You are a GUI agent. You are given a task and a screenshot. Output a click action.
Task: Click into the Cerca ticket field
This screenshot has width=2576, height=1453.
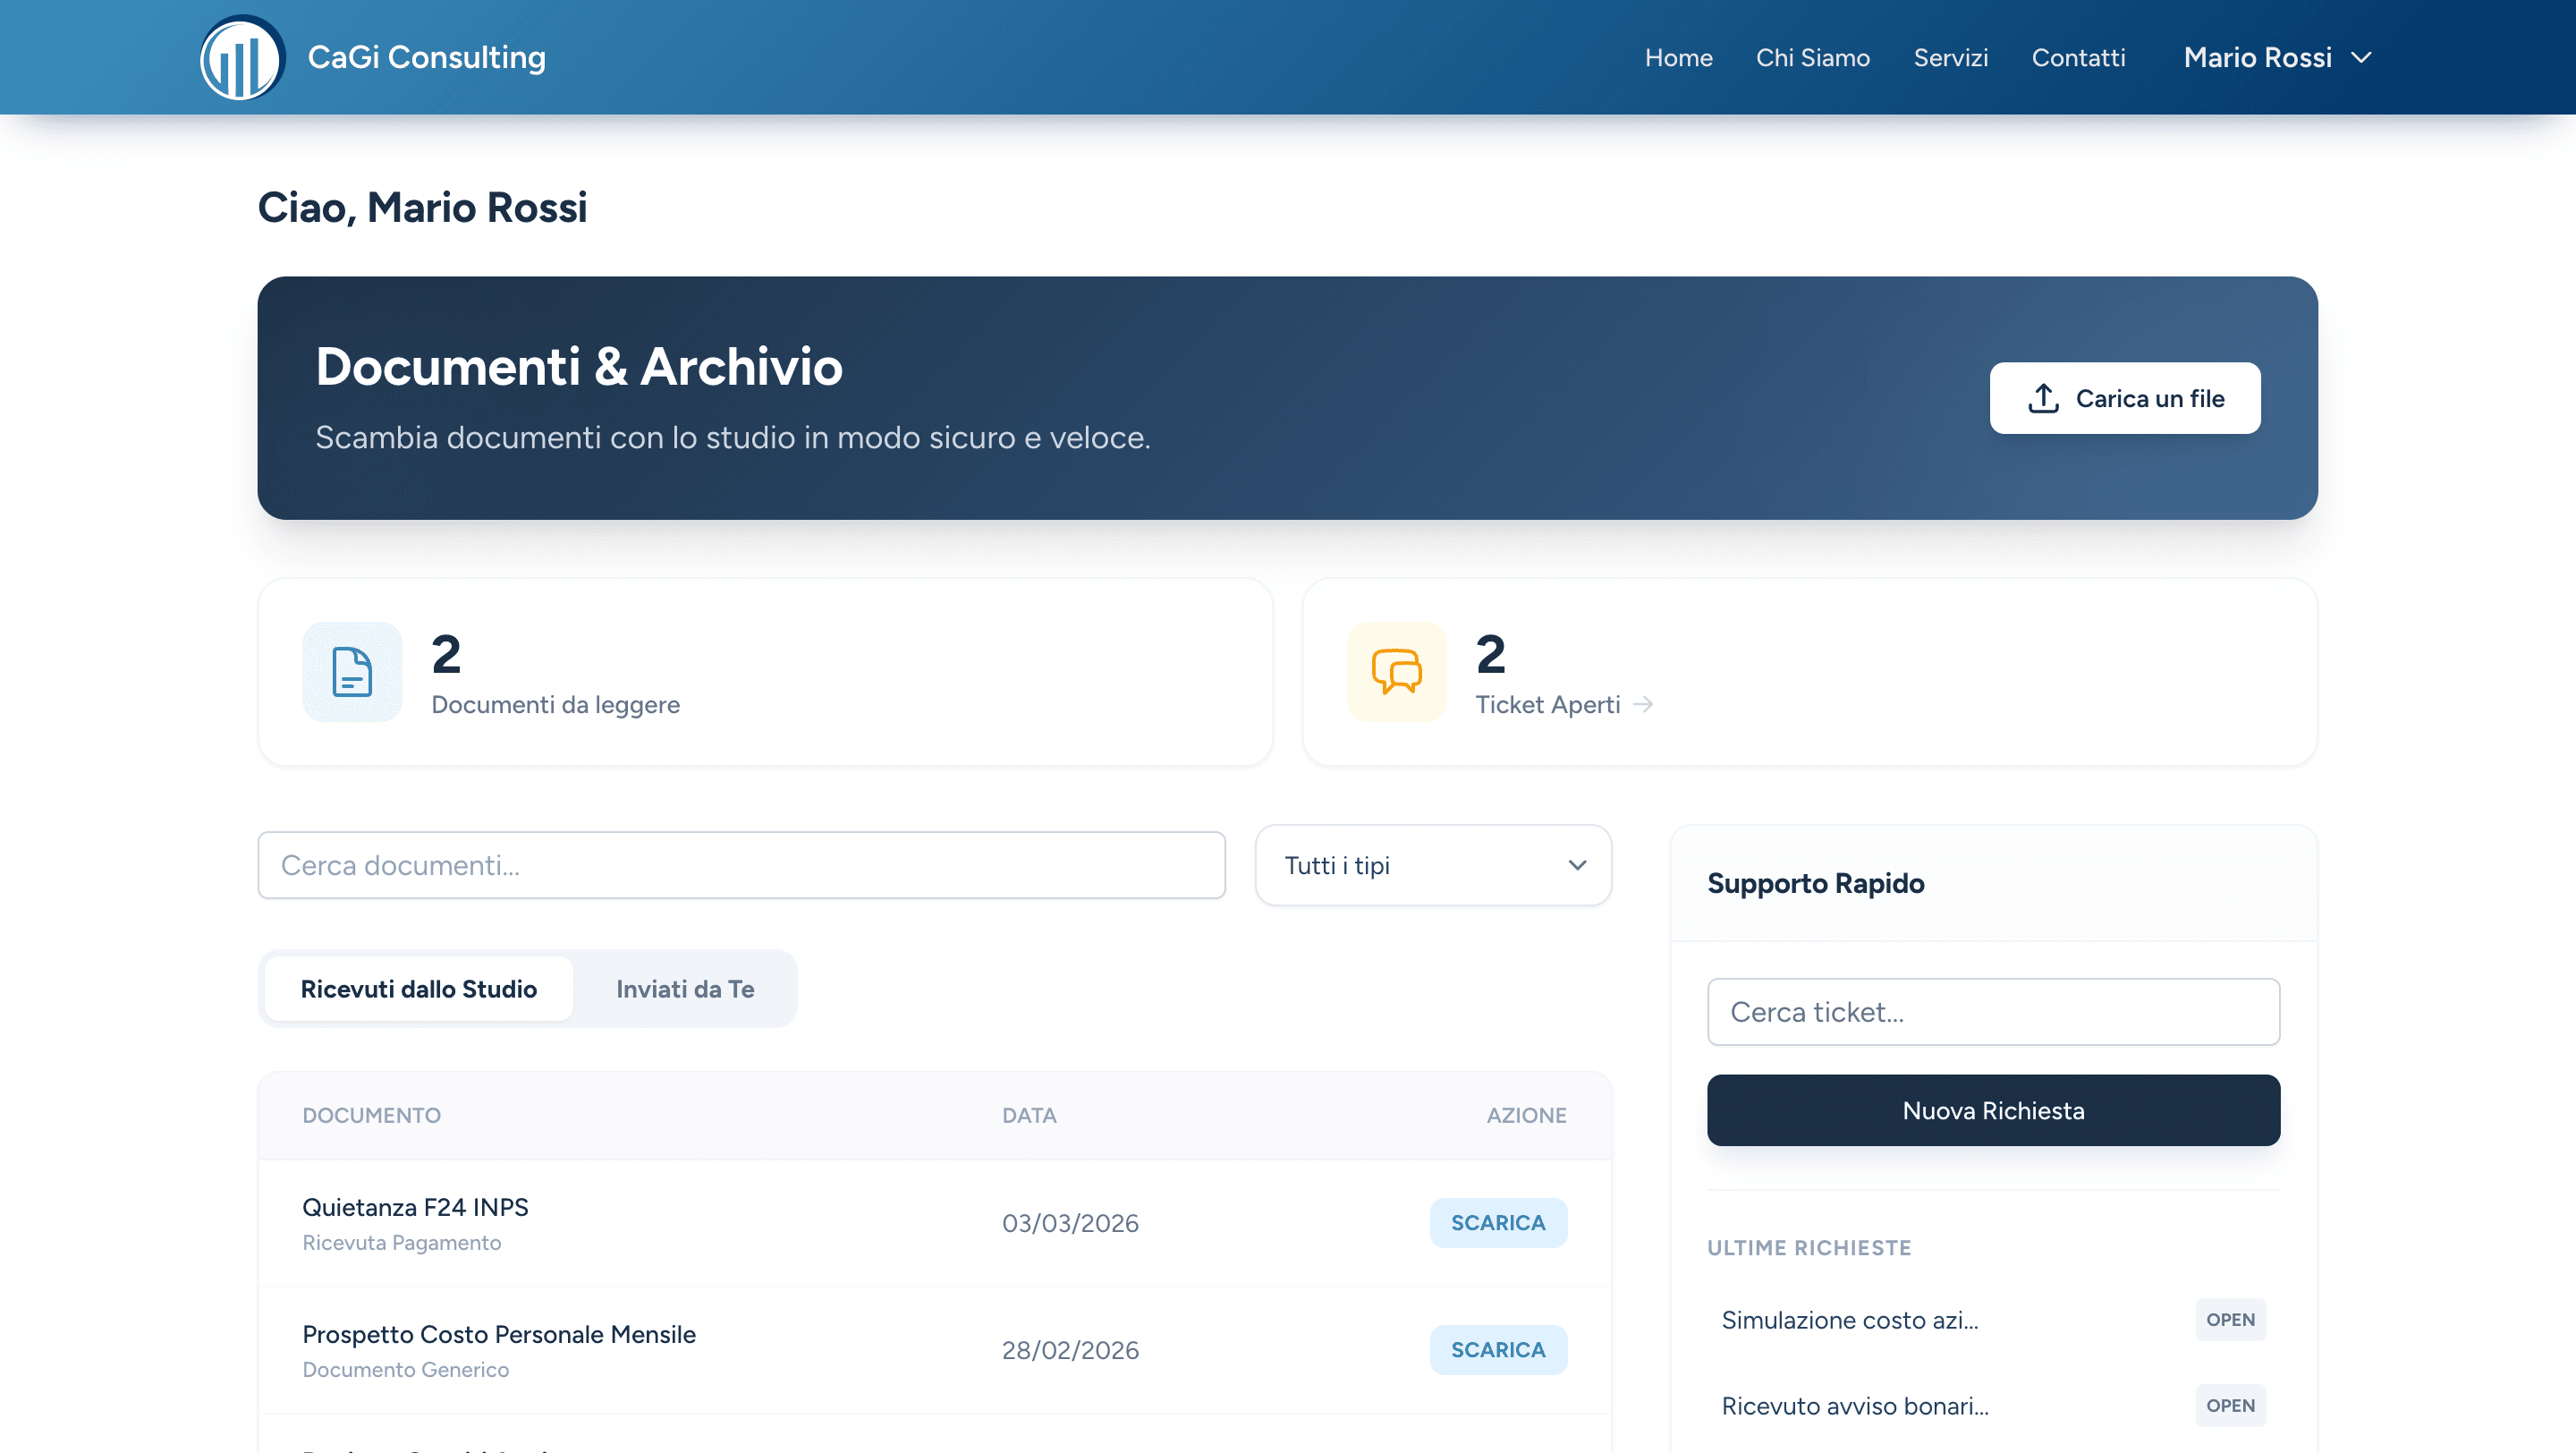pyautogui.click(x=1992, y=1012)
